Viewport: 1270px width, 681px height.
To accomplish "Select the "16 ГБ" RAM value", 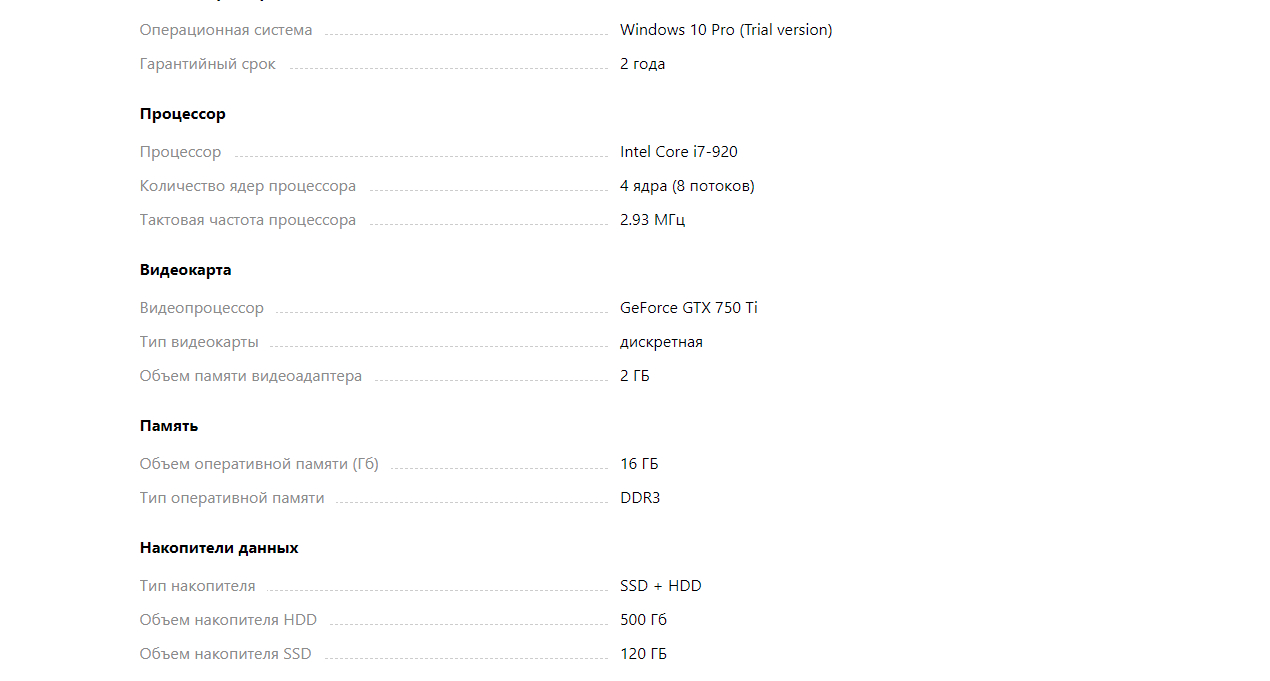I will [x=639, y=464].
